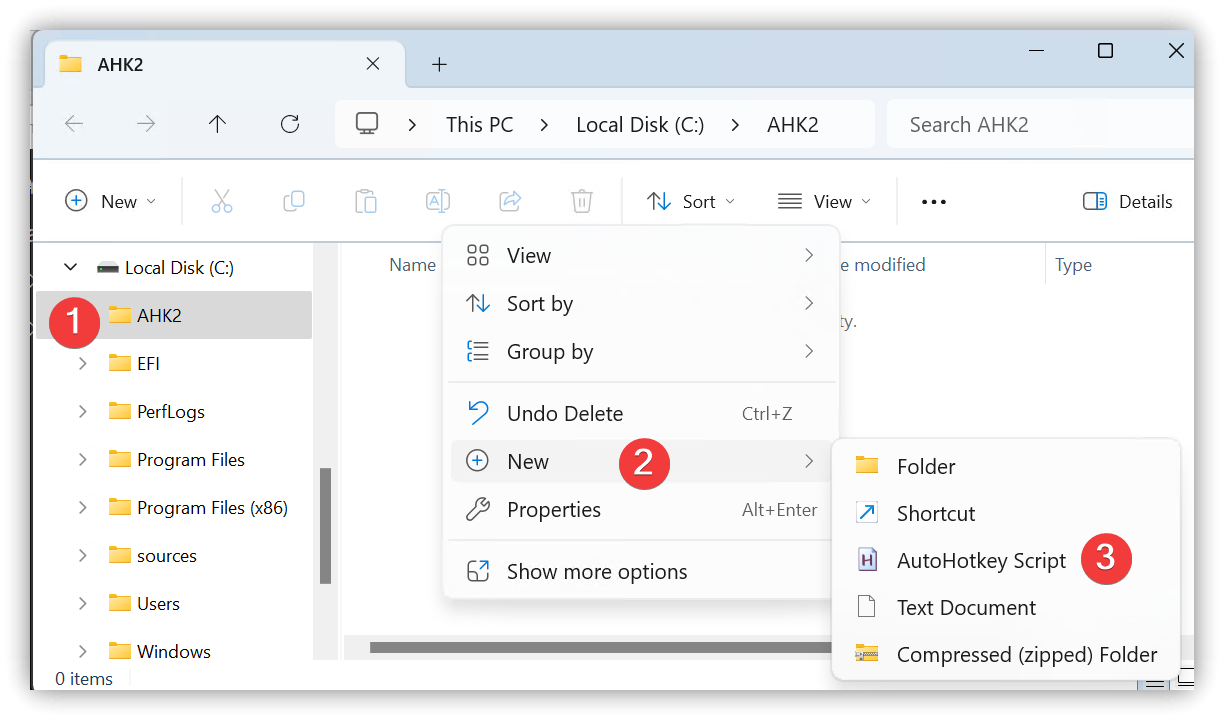The image size is (1224, 720).
Task: Choose Undo Delete in context menu
Action: coord(640,414)
